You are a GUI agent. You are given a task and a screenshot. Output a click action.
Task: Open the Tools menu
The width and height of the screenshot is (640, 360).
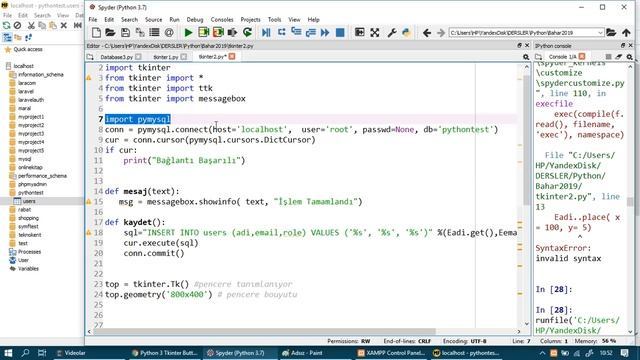pyautogui.click(x=274, y=20)
